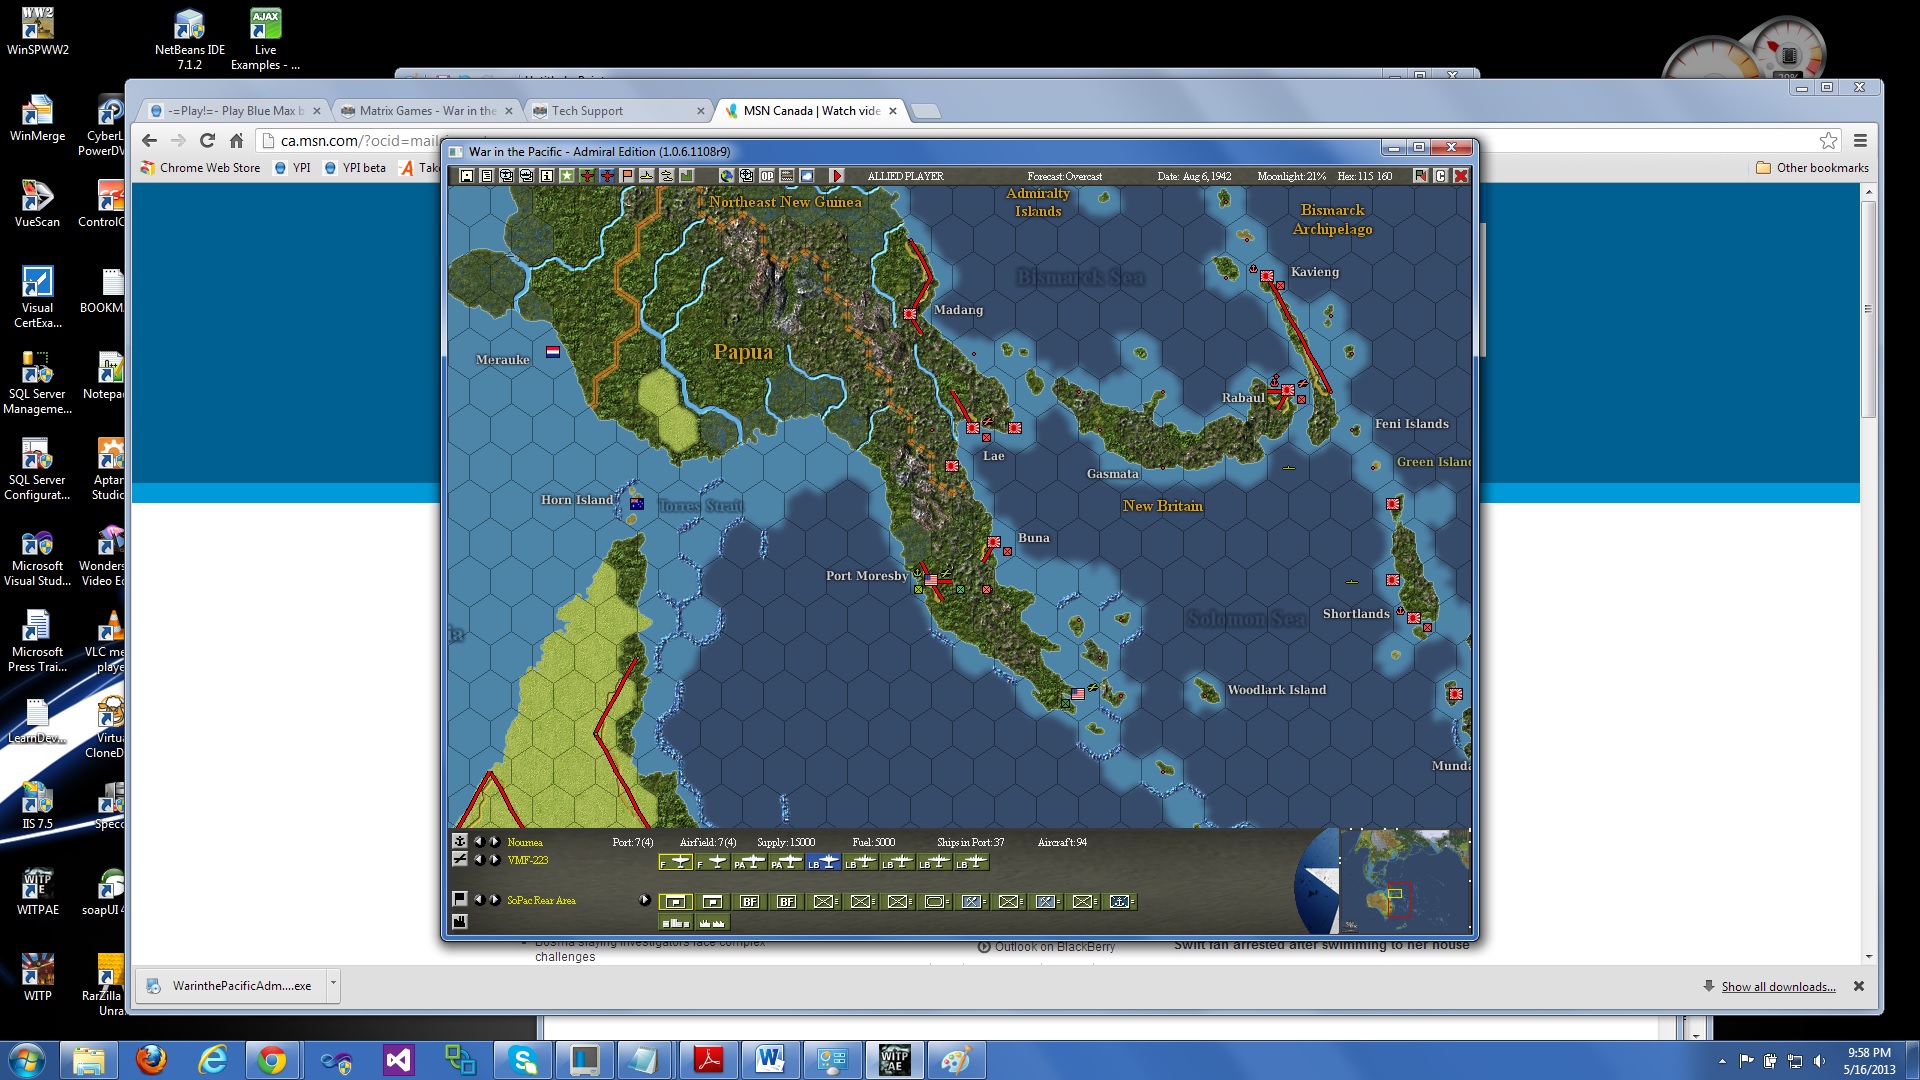
Task: Go to next base with Noumea right arrow
Action: [495, 842]
